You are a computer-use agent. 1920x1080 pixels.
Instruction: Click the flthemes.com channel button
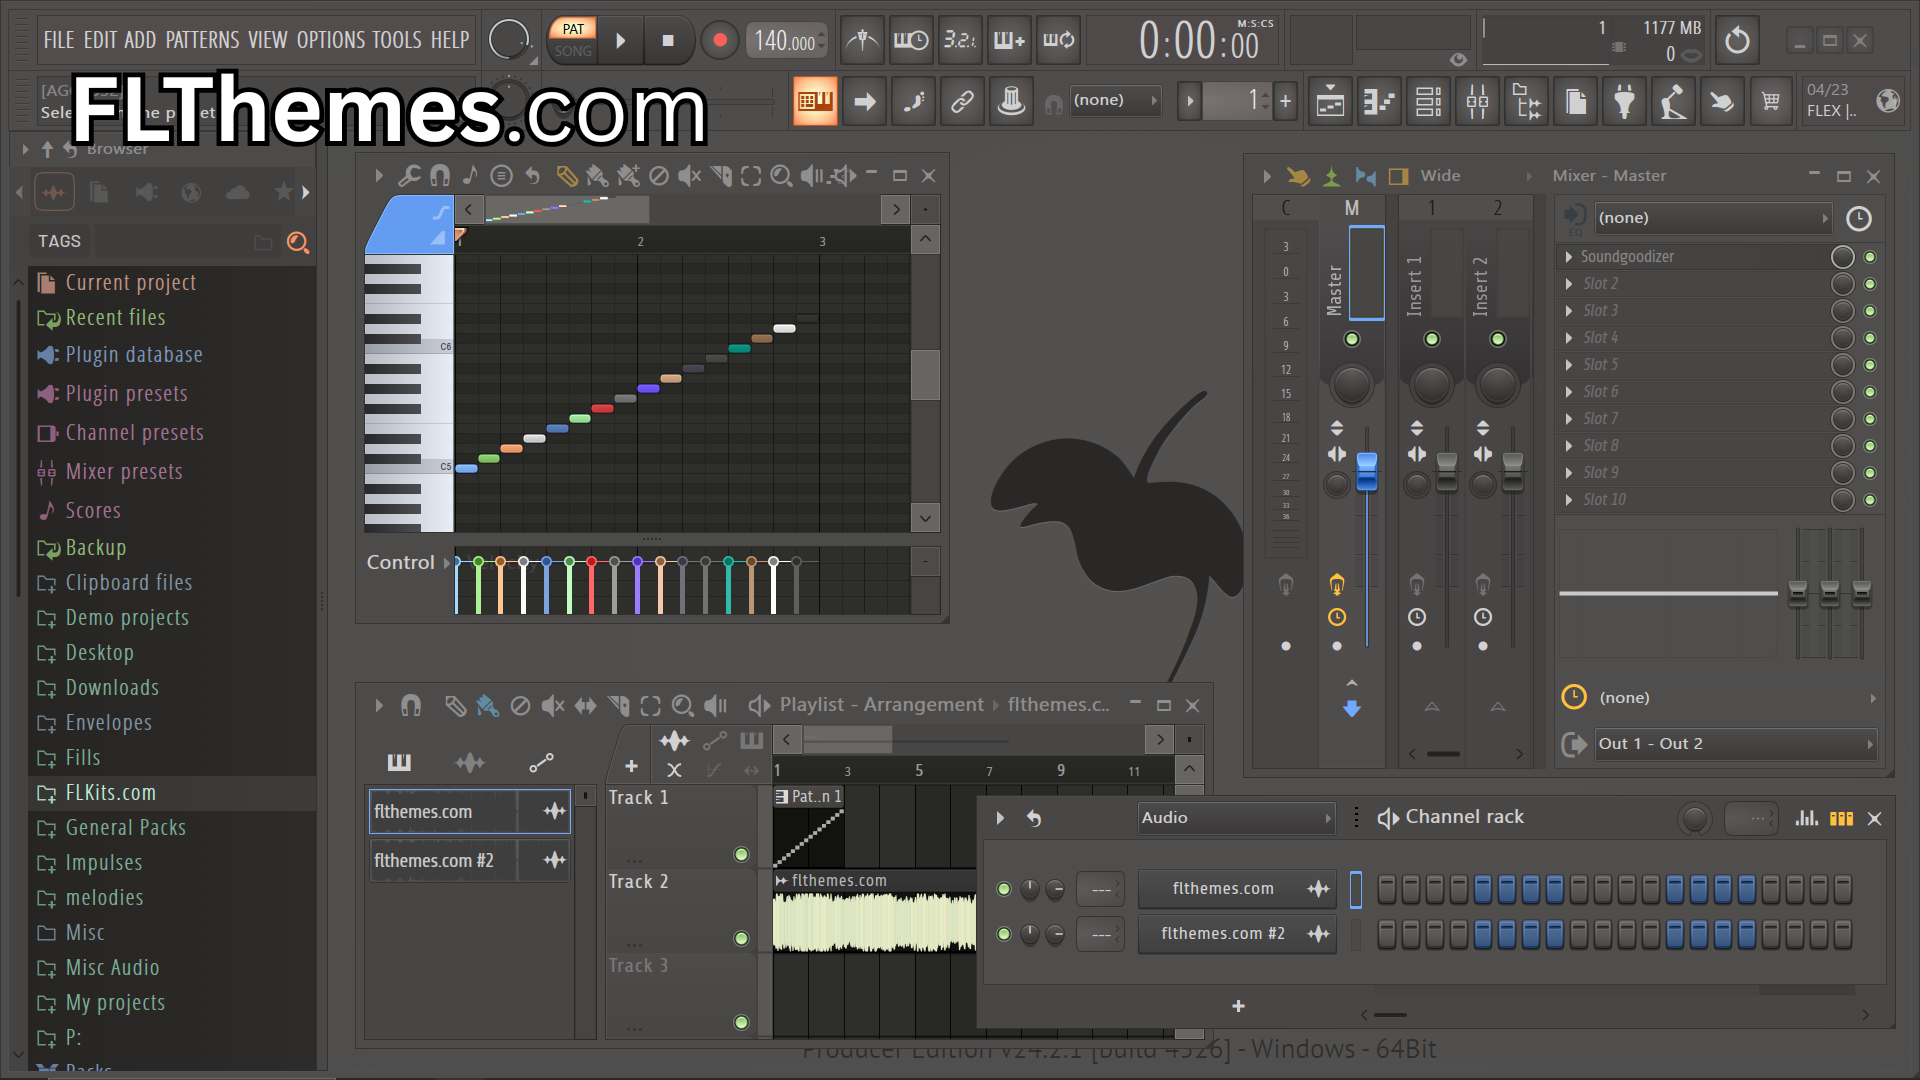(1237, 889)
